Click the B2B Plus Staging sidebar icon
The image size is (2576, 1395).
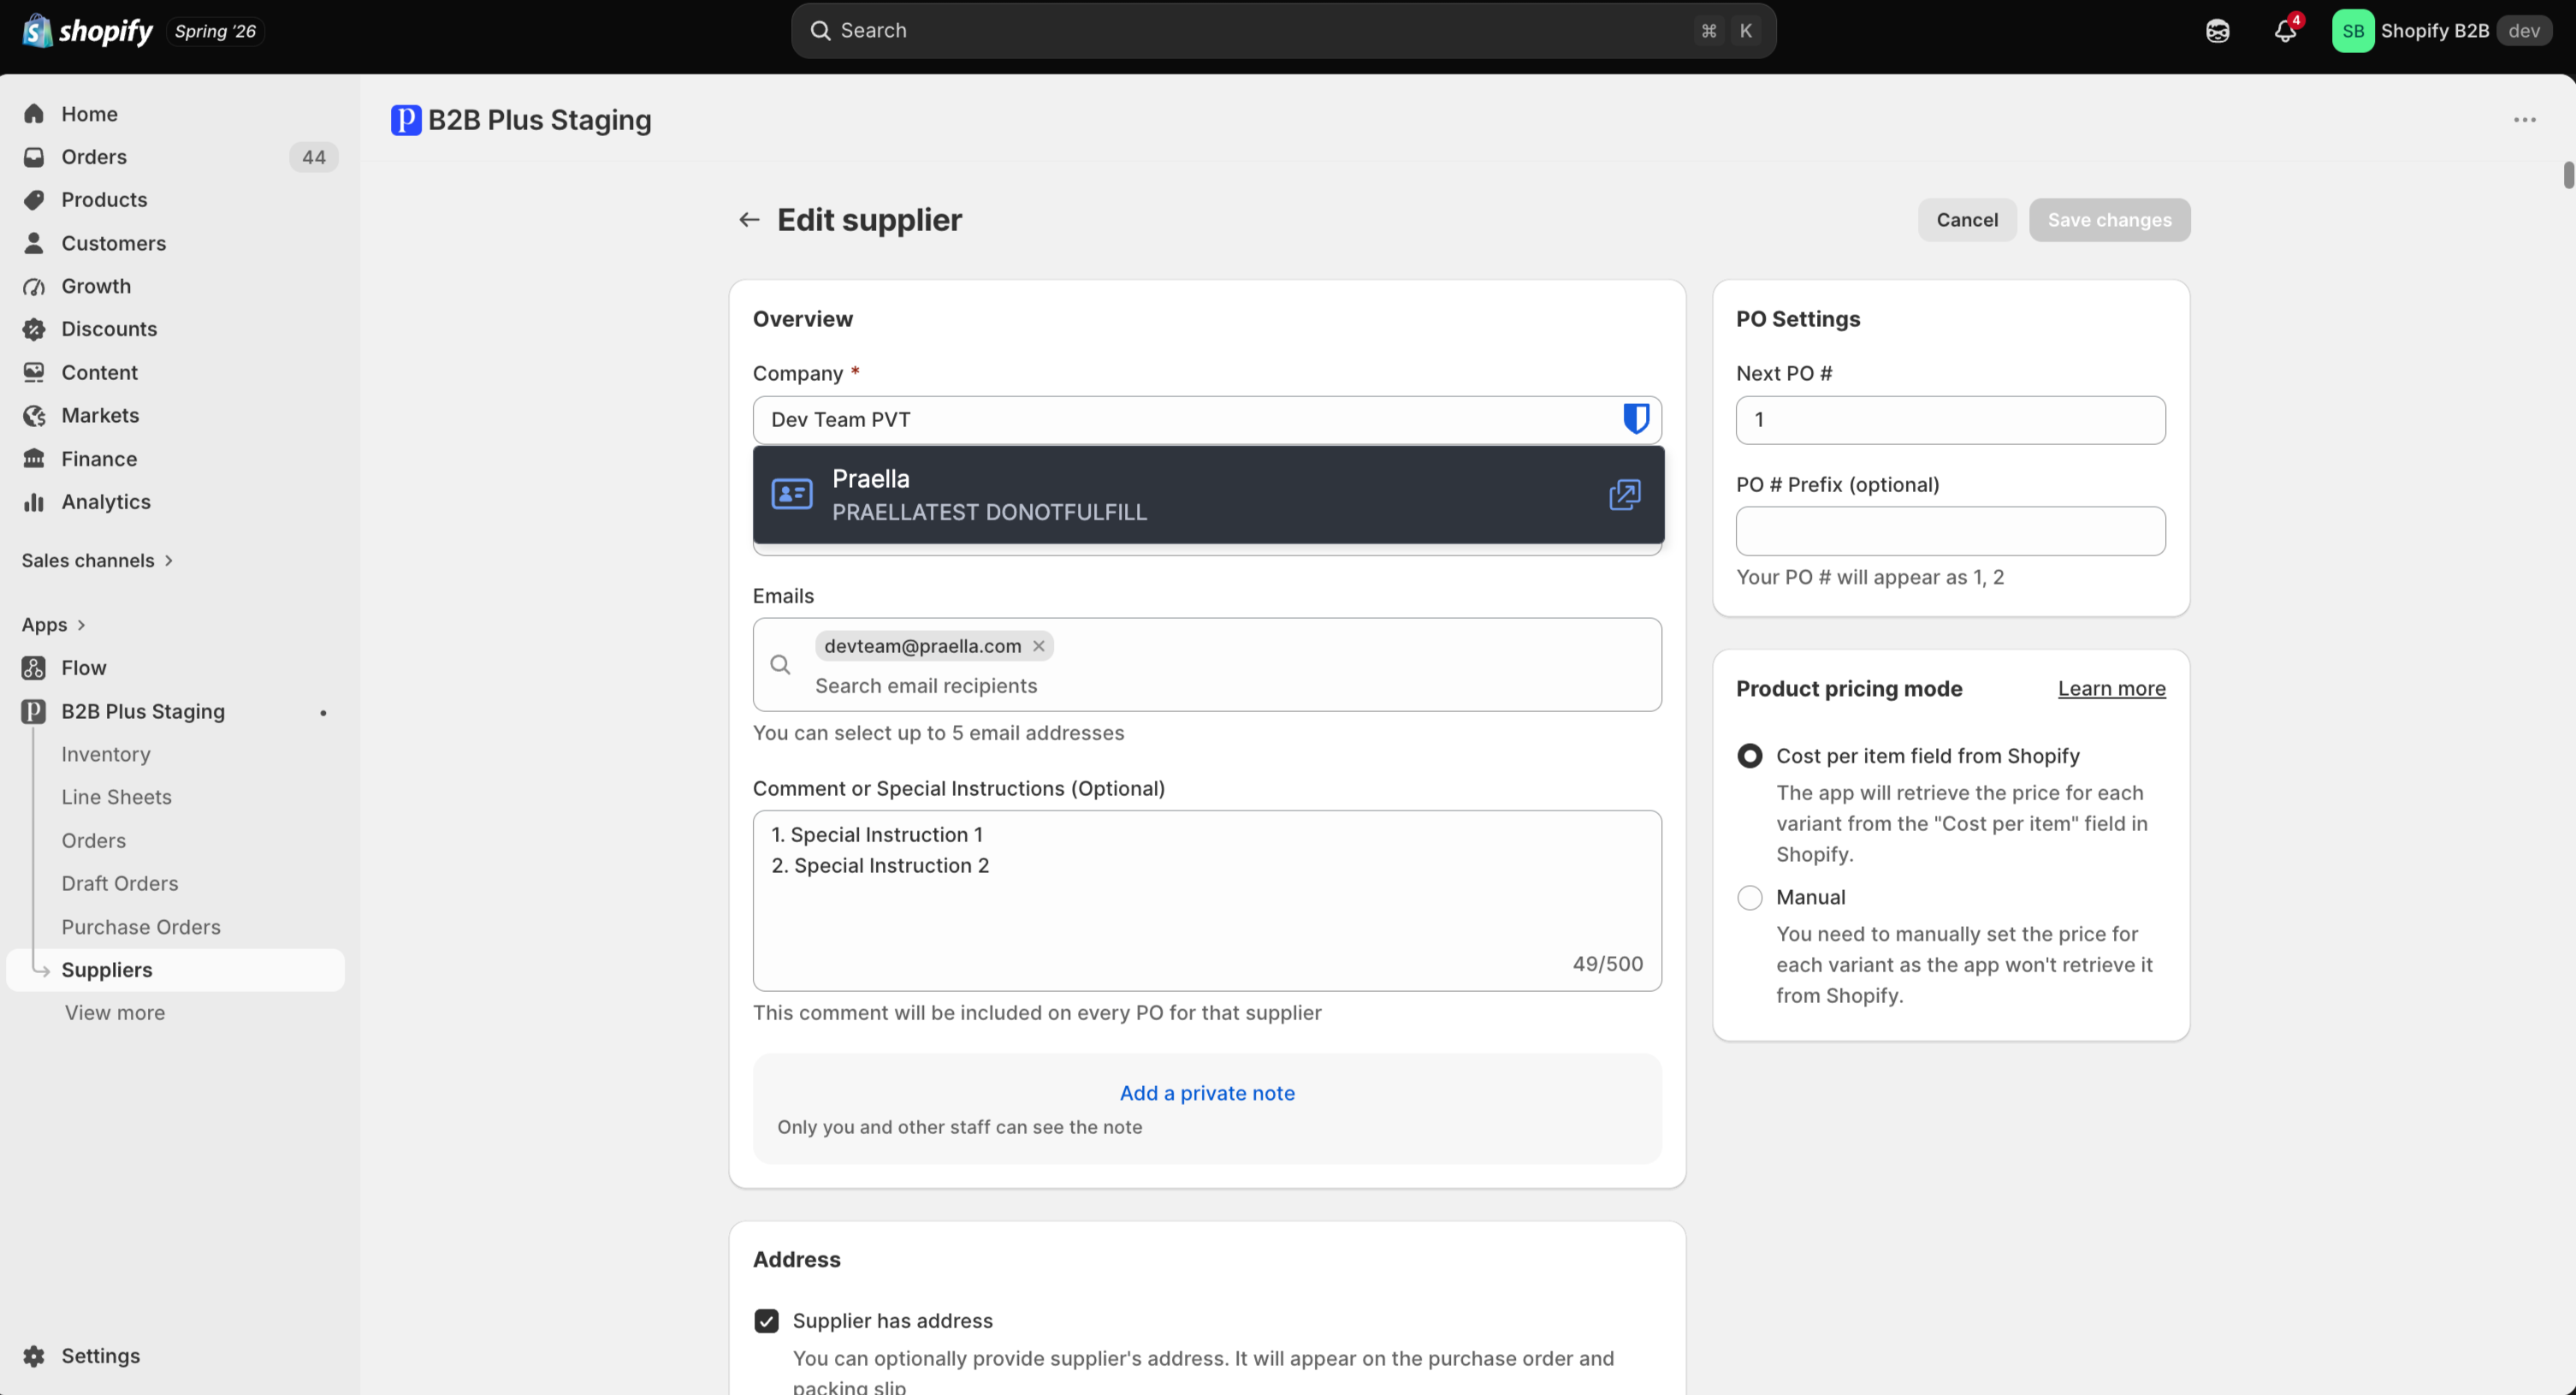[34, 711]
